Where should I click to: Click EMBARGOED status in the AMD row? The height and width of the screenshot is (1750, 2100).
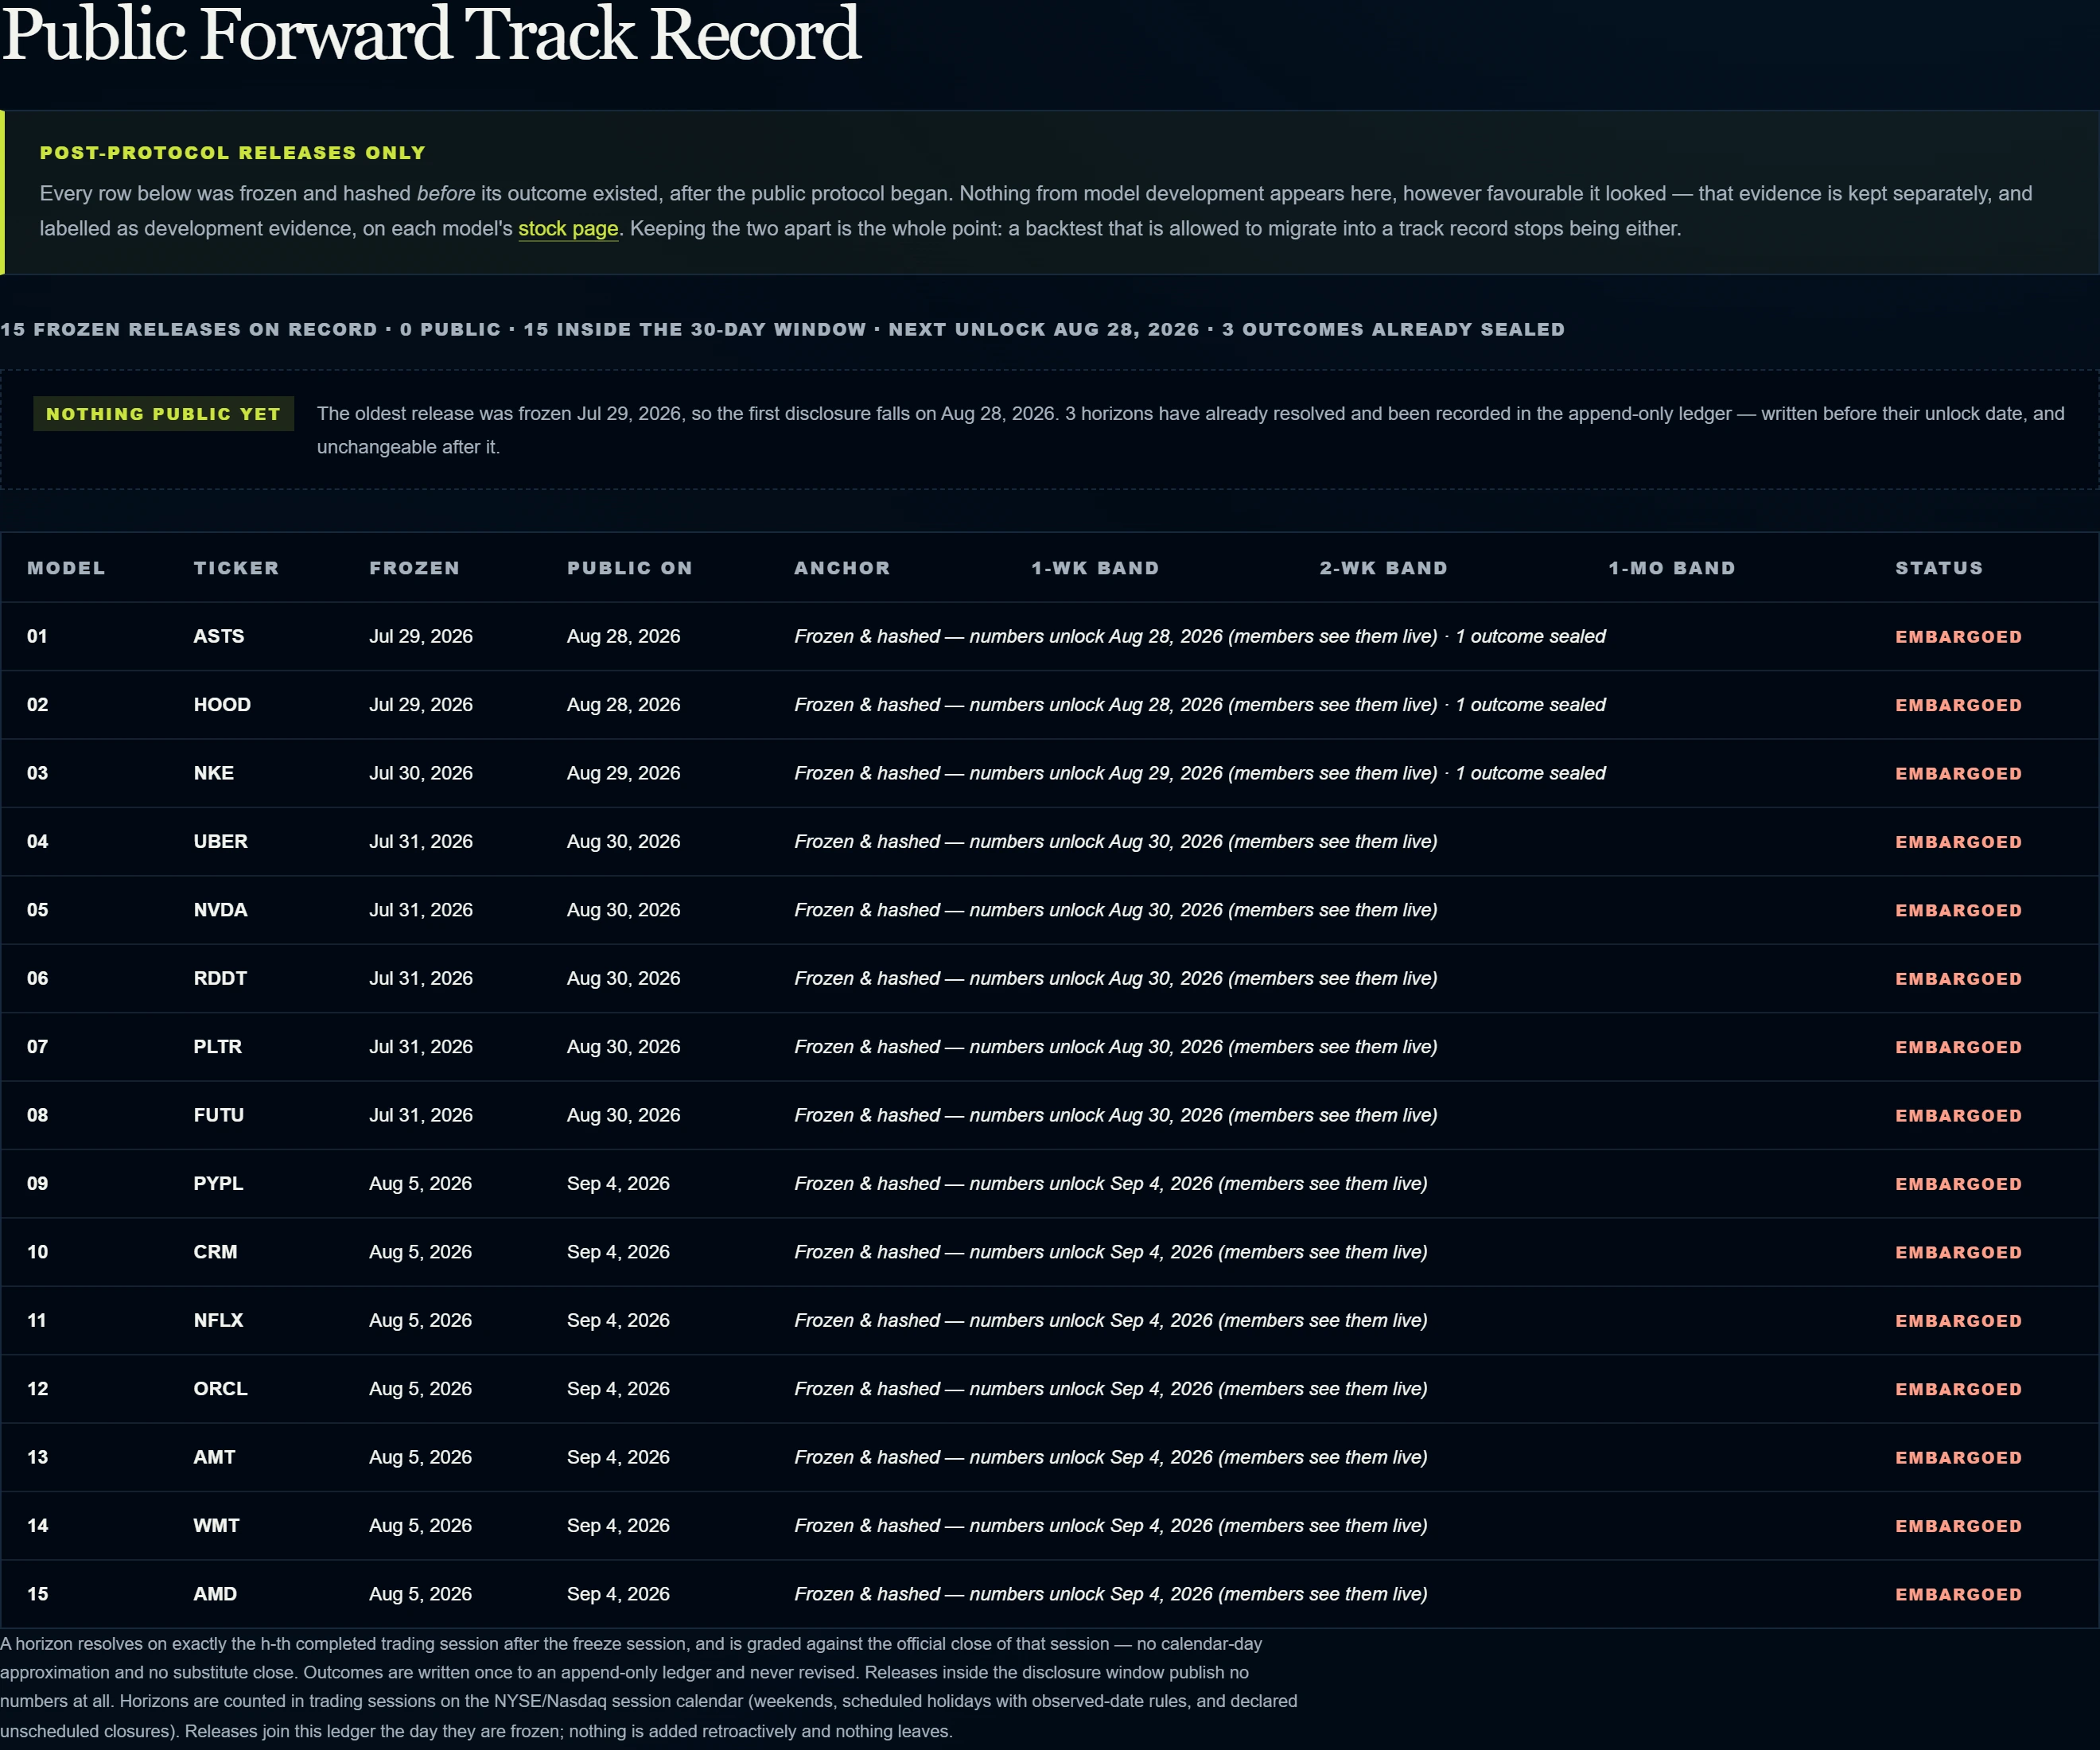point(1958,1595)
